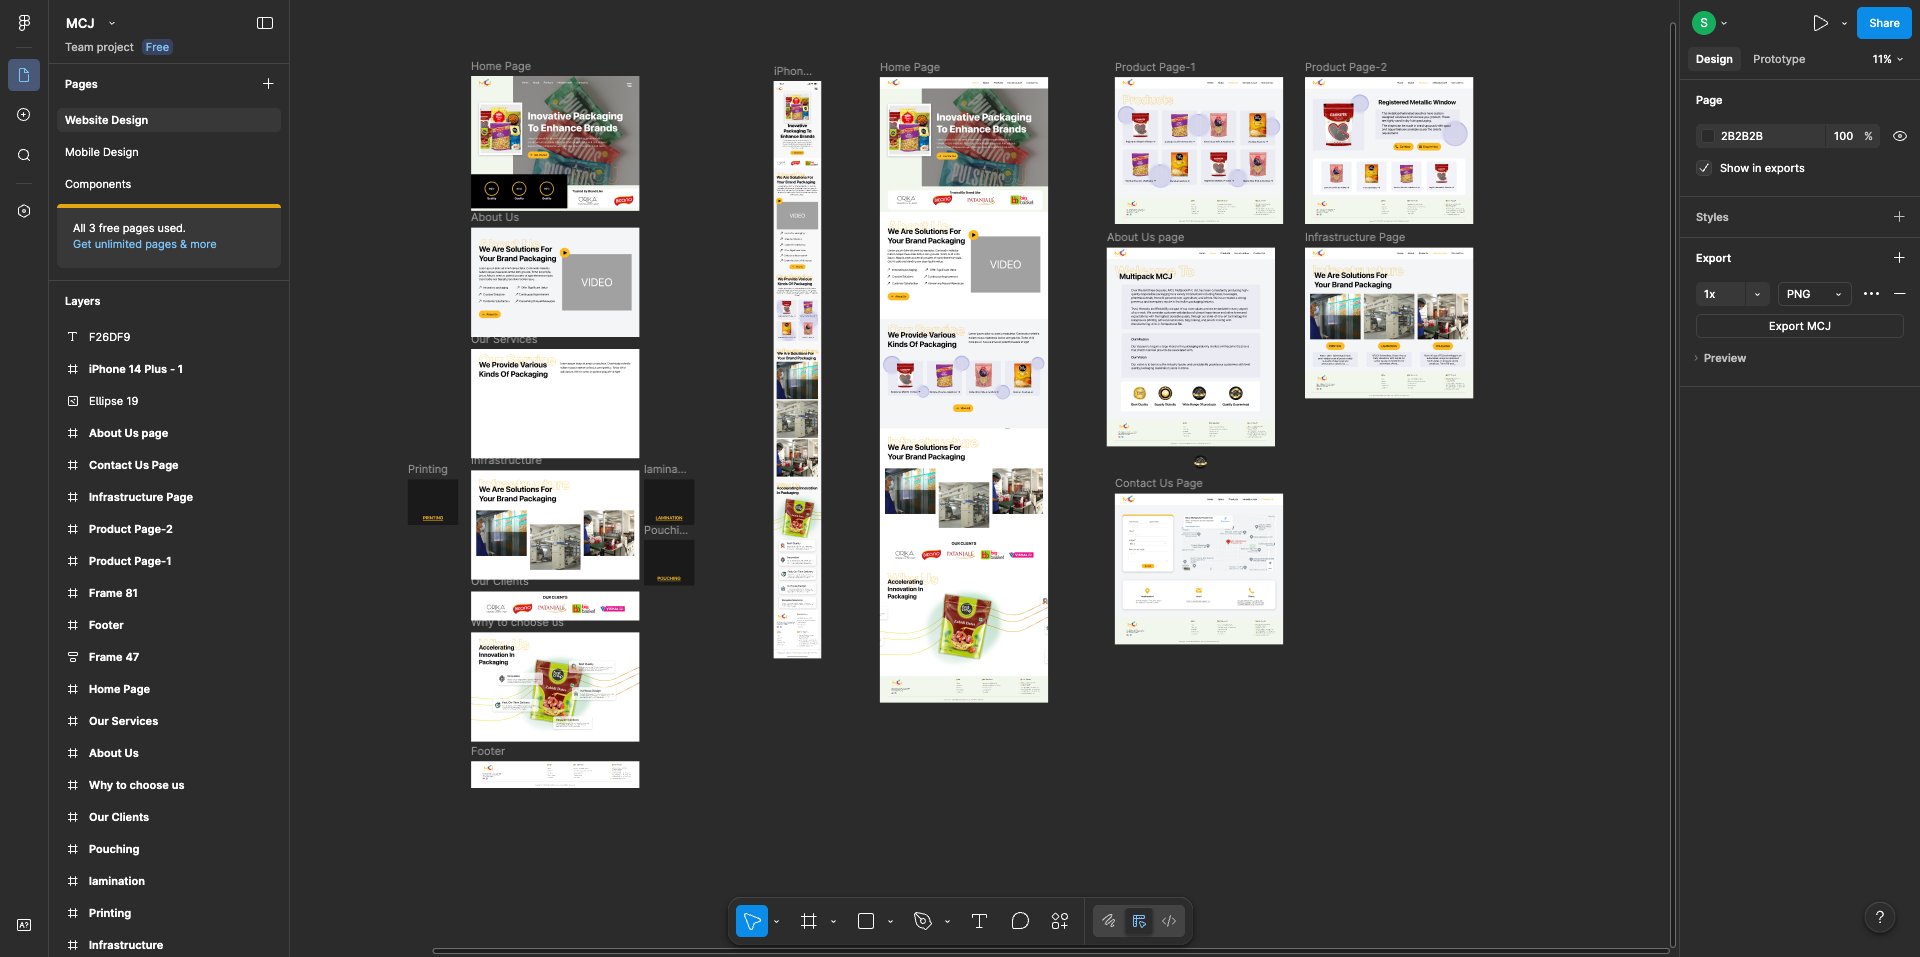The image size is (1920, 957).
Task: Open the 11% zoom level dropdown
Action: tap(1887, 59)
